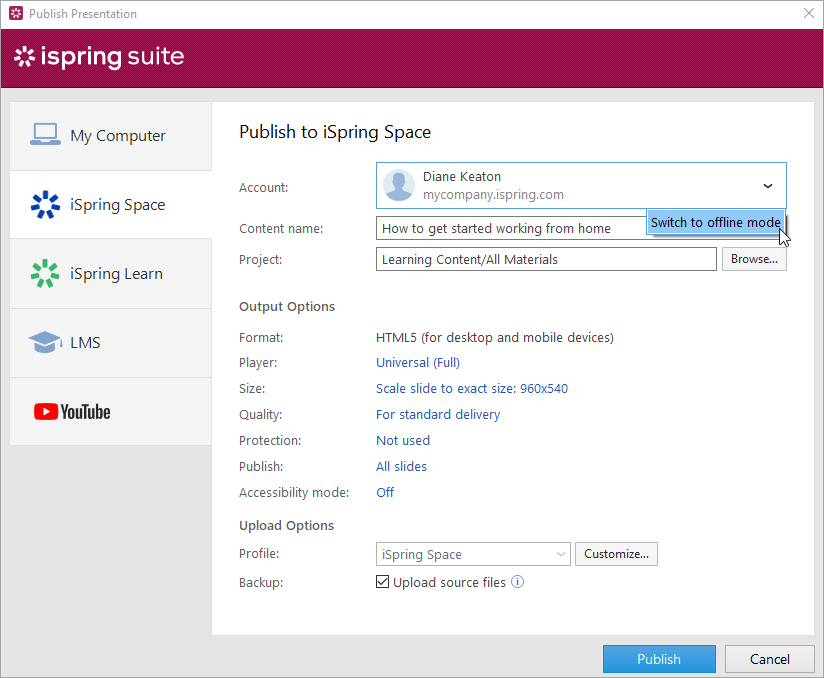Click the Project path input field
The height and width of the screenshot is (678, 824).
click(x=546, y=259)
